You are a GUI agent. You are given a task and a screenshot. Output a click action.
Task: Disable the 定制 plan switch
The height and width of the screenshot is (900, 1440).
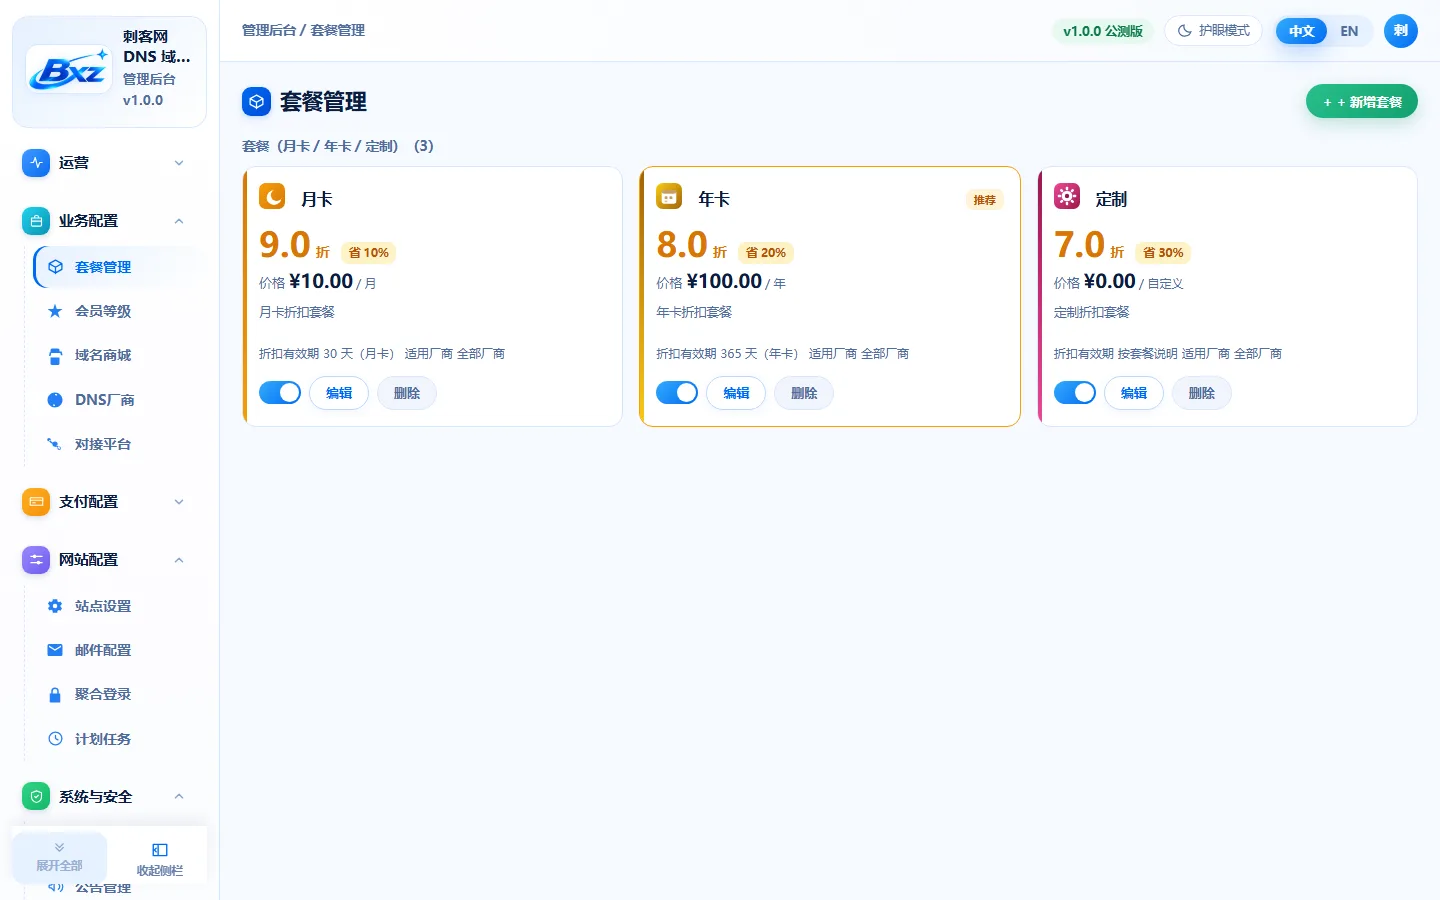point(1075,393)
